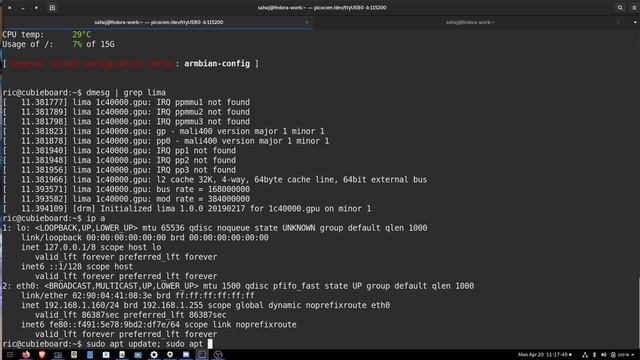The image size is (640, 360).
Task: Click the 'IRQ ppmmu1 not found' line
Action: [126, 102]
